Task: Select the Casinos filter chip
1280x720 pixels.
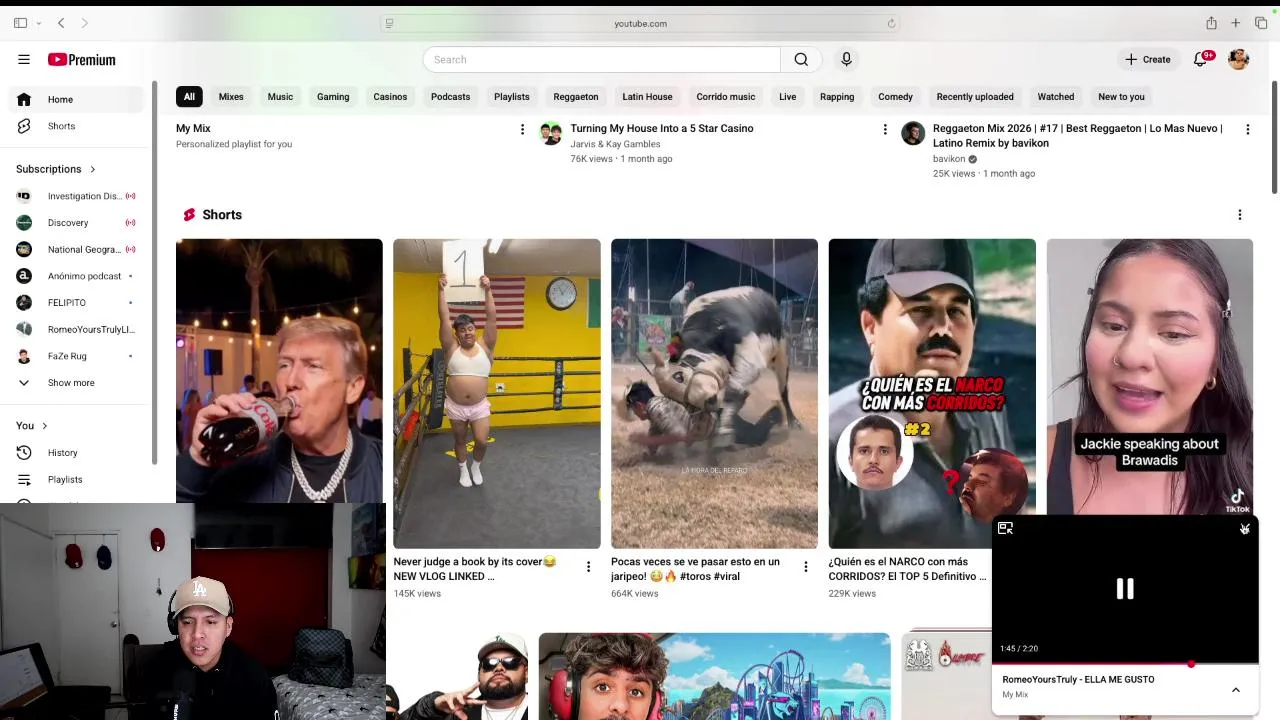Action: point(390,97)
